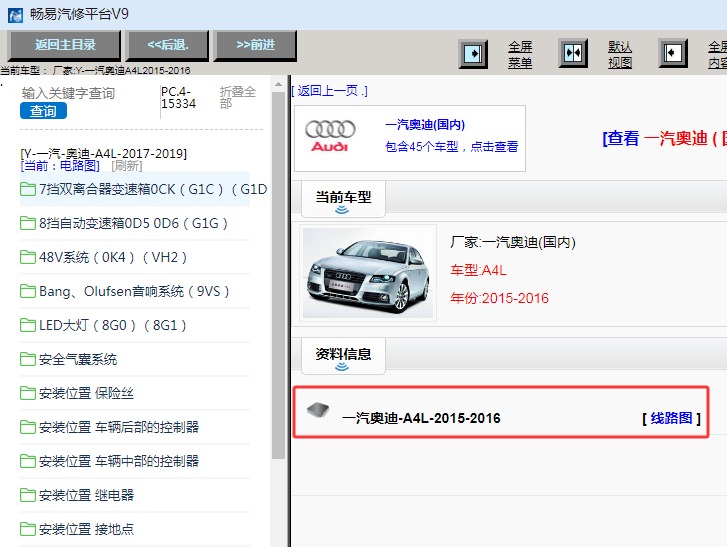Click folder icon beside 安装位置 继电器
The image size is (727, 547).
(28, 495)
